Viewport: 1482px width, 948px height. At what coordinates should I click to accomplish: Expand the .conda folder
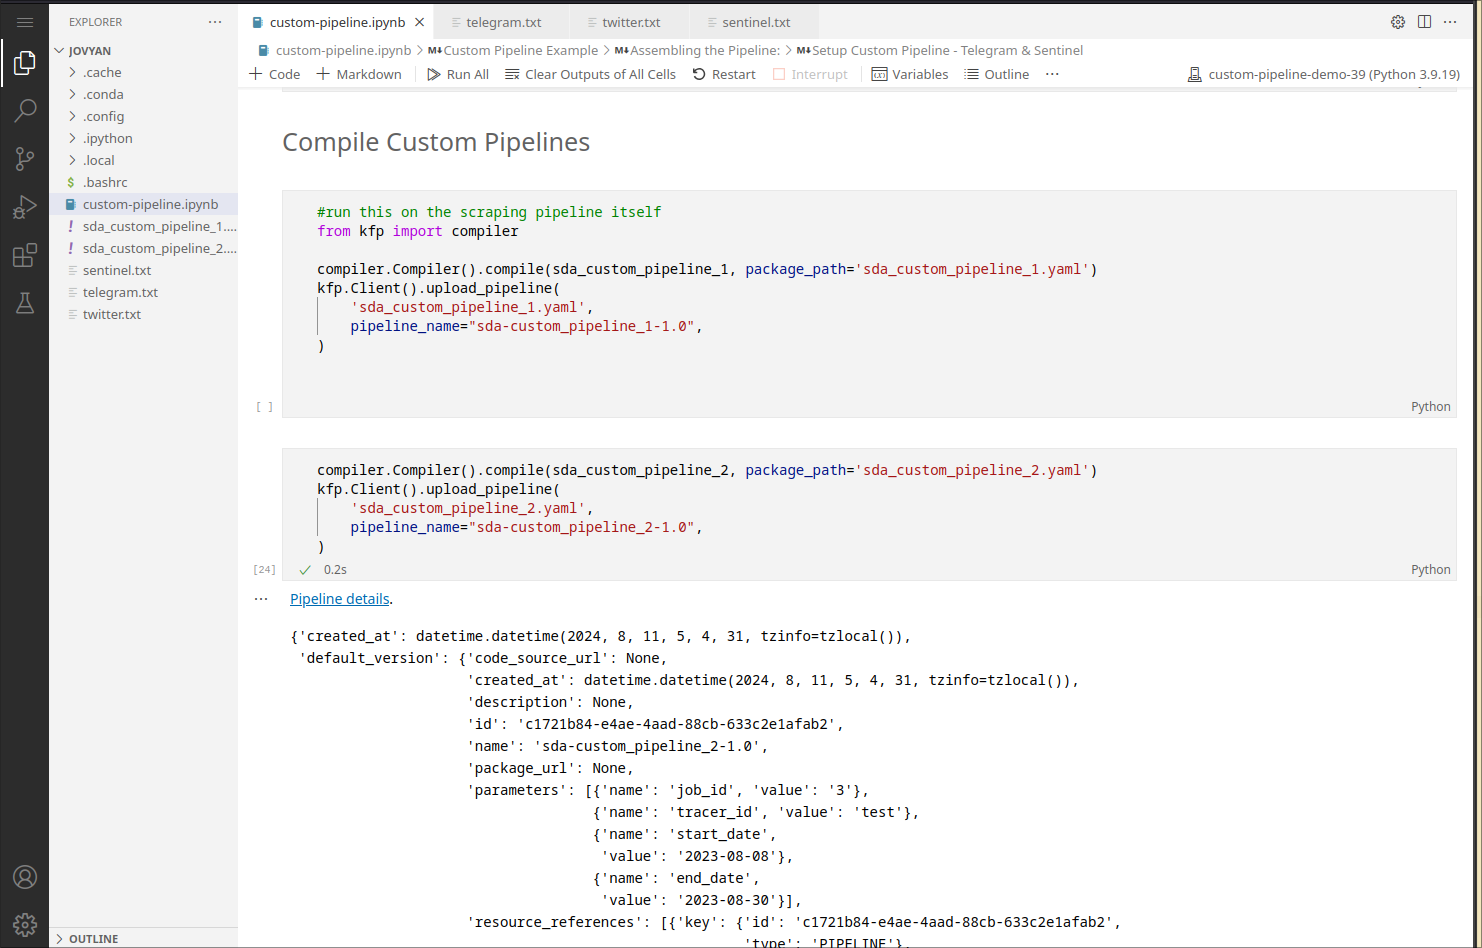(143, 94)
